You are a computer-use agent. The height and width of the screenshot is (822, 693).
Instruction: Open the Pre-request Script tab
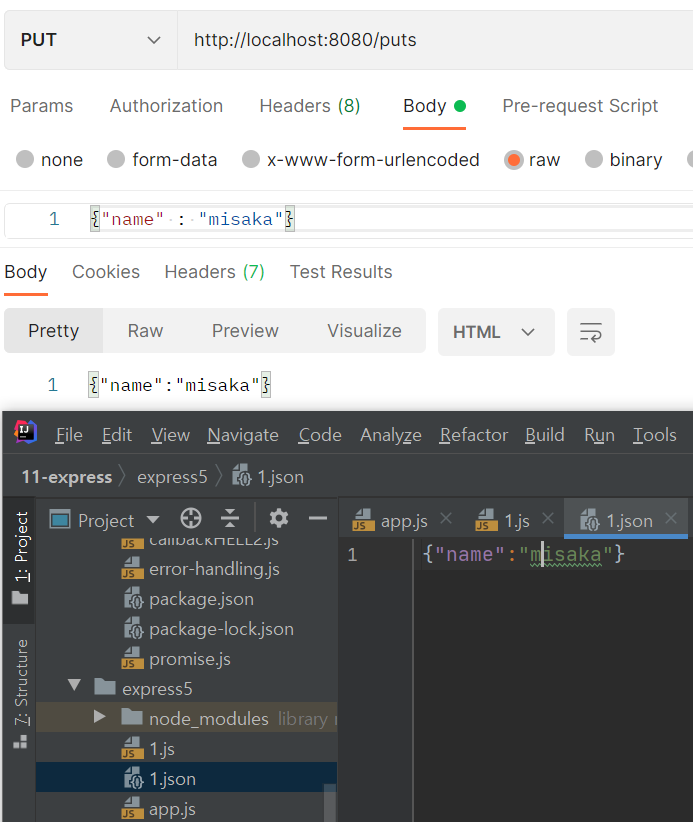(580, 106)
